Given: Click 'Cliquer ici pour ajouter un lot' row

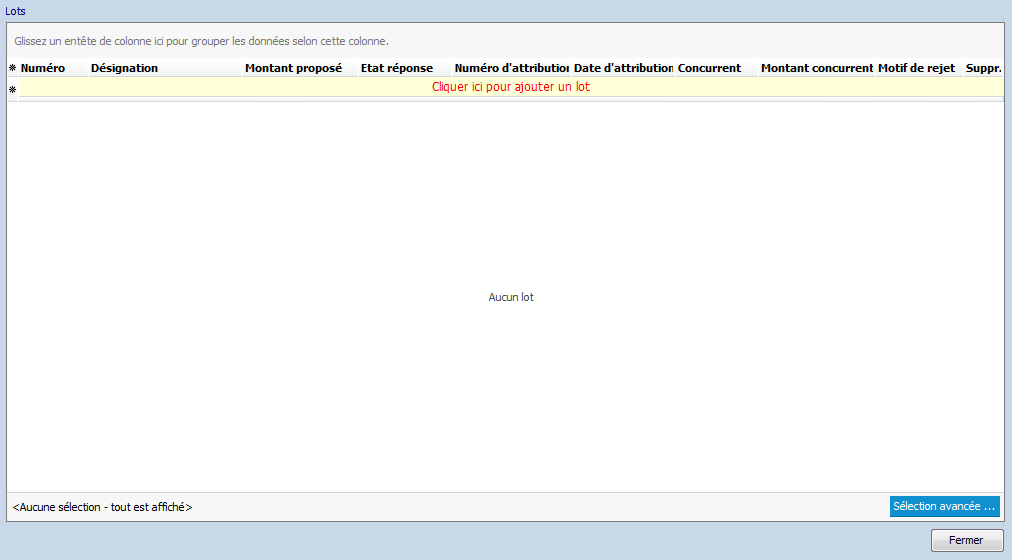Looking at the screenshot, I should click(511, 87).
